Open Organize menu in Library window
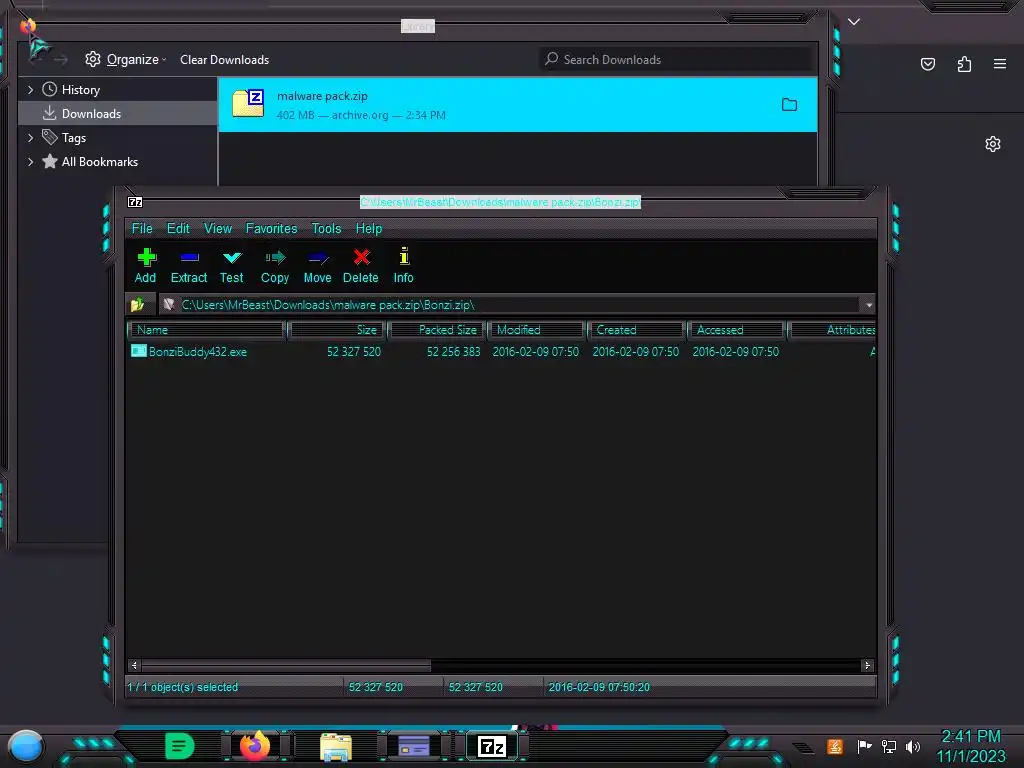The width and height of the screenshot is (1024, 768). (x=125, y=59)
